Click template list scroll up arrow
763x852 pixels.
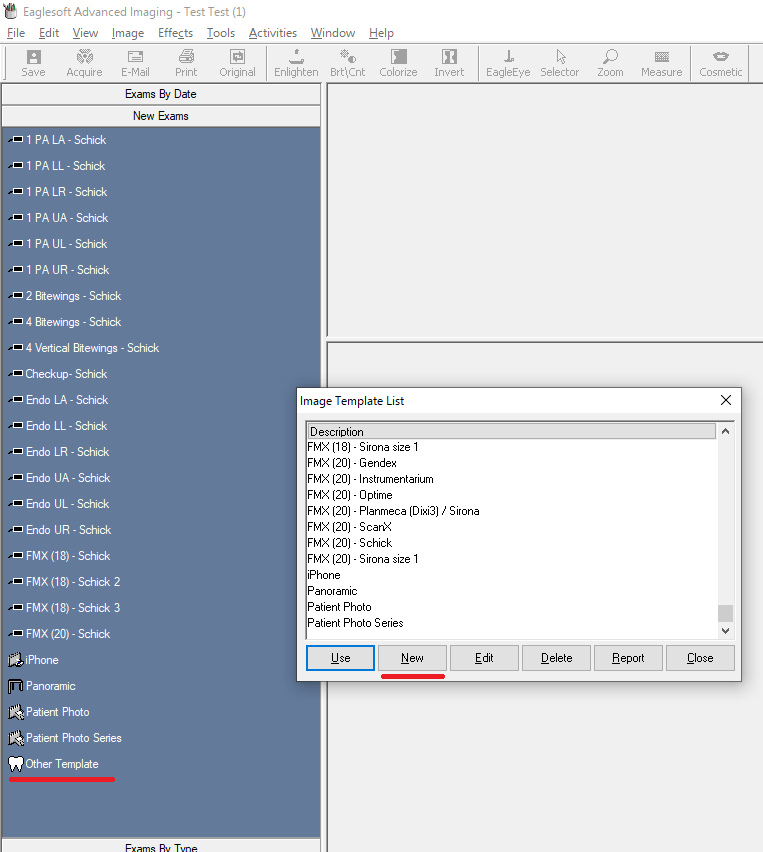tap(725, 431)
